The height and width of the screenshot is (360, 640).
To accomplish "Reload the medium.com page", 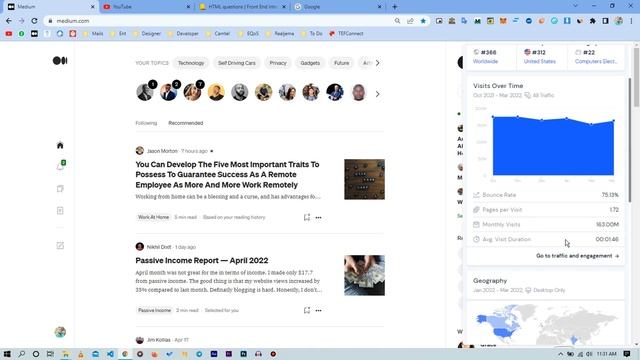I will pyautogui.click(x=34, y=20).
